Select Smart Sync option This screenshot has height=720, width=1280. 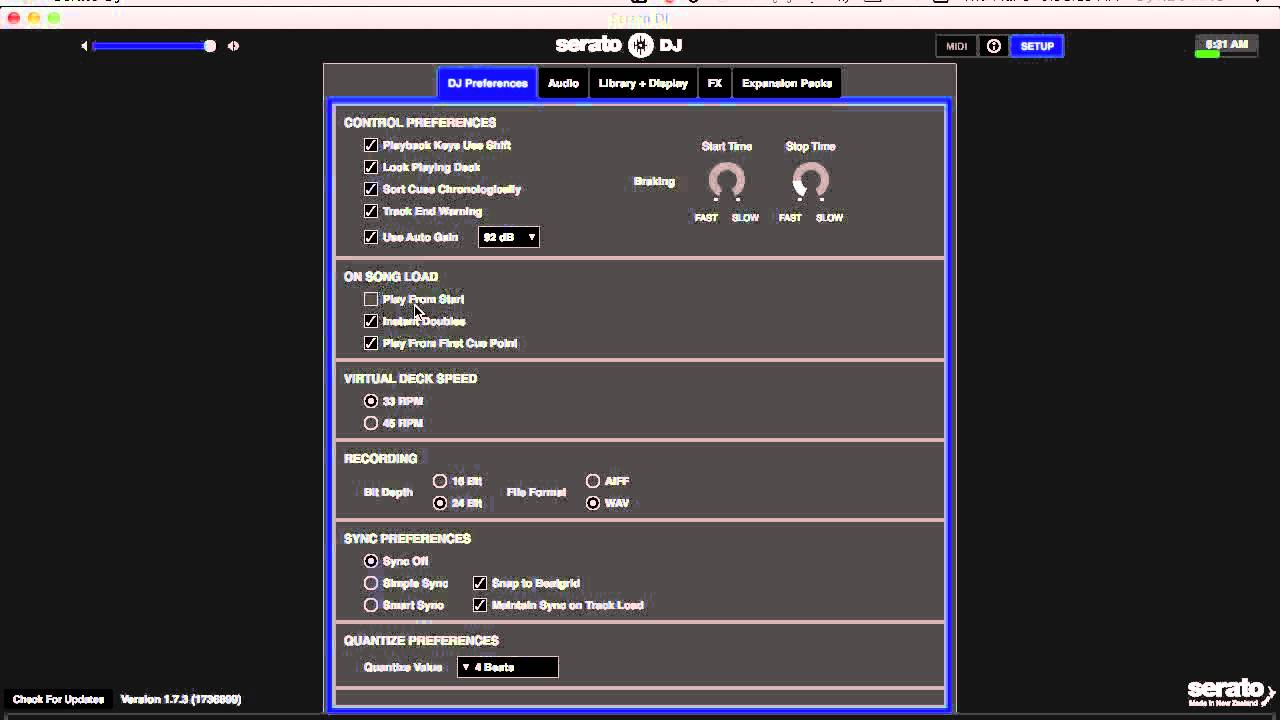[371, 606]
